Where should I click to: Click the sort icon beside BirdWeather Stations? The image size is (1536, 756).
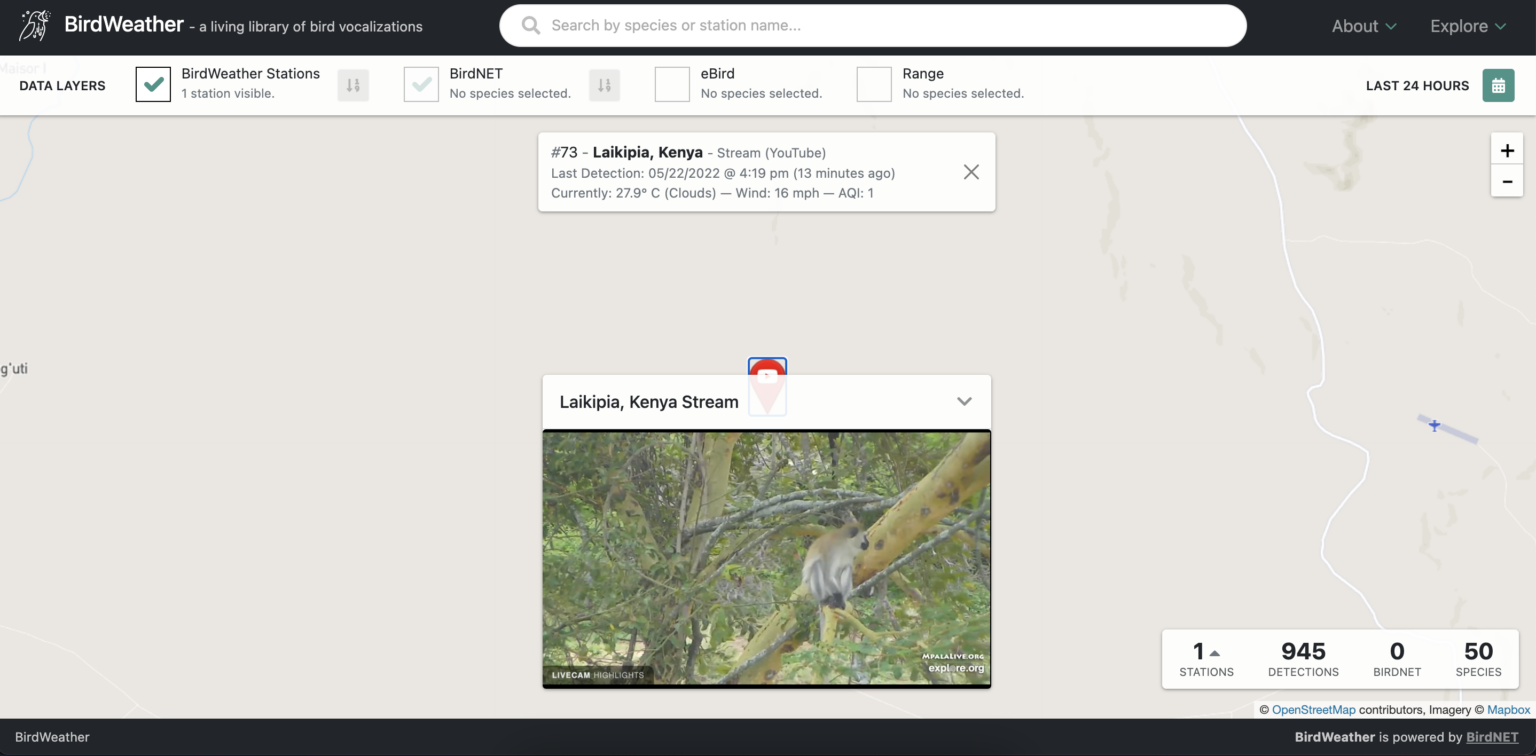[353, 85]
